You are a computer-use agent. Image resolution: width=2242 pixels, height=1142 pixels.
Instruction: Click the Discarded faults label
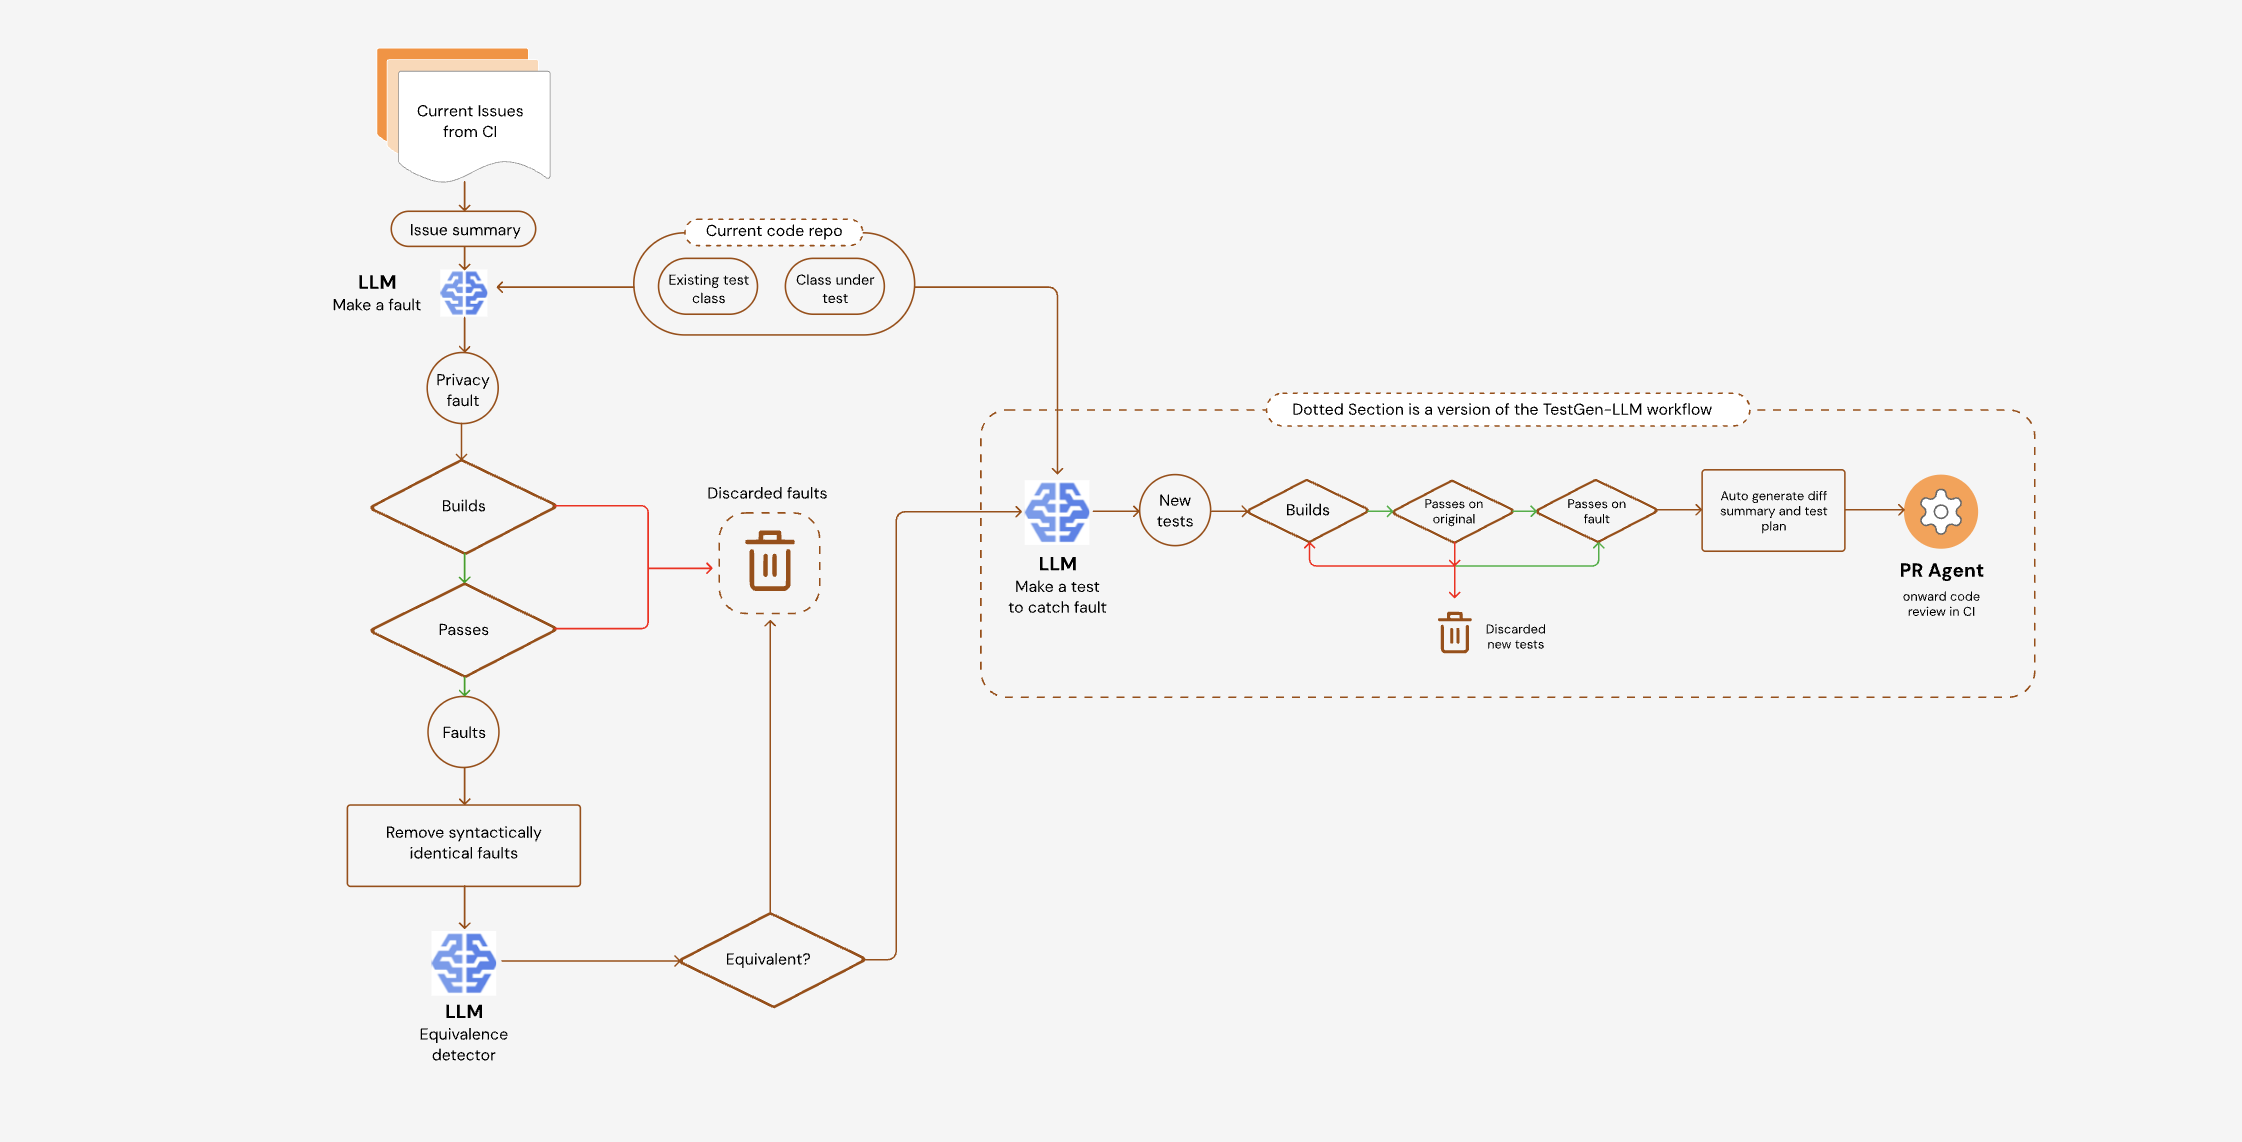(x=767, y=493)
